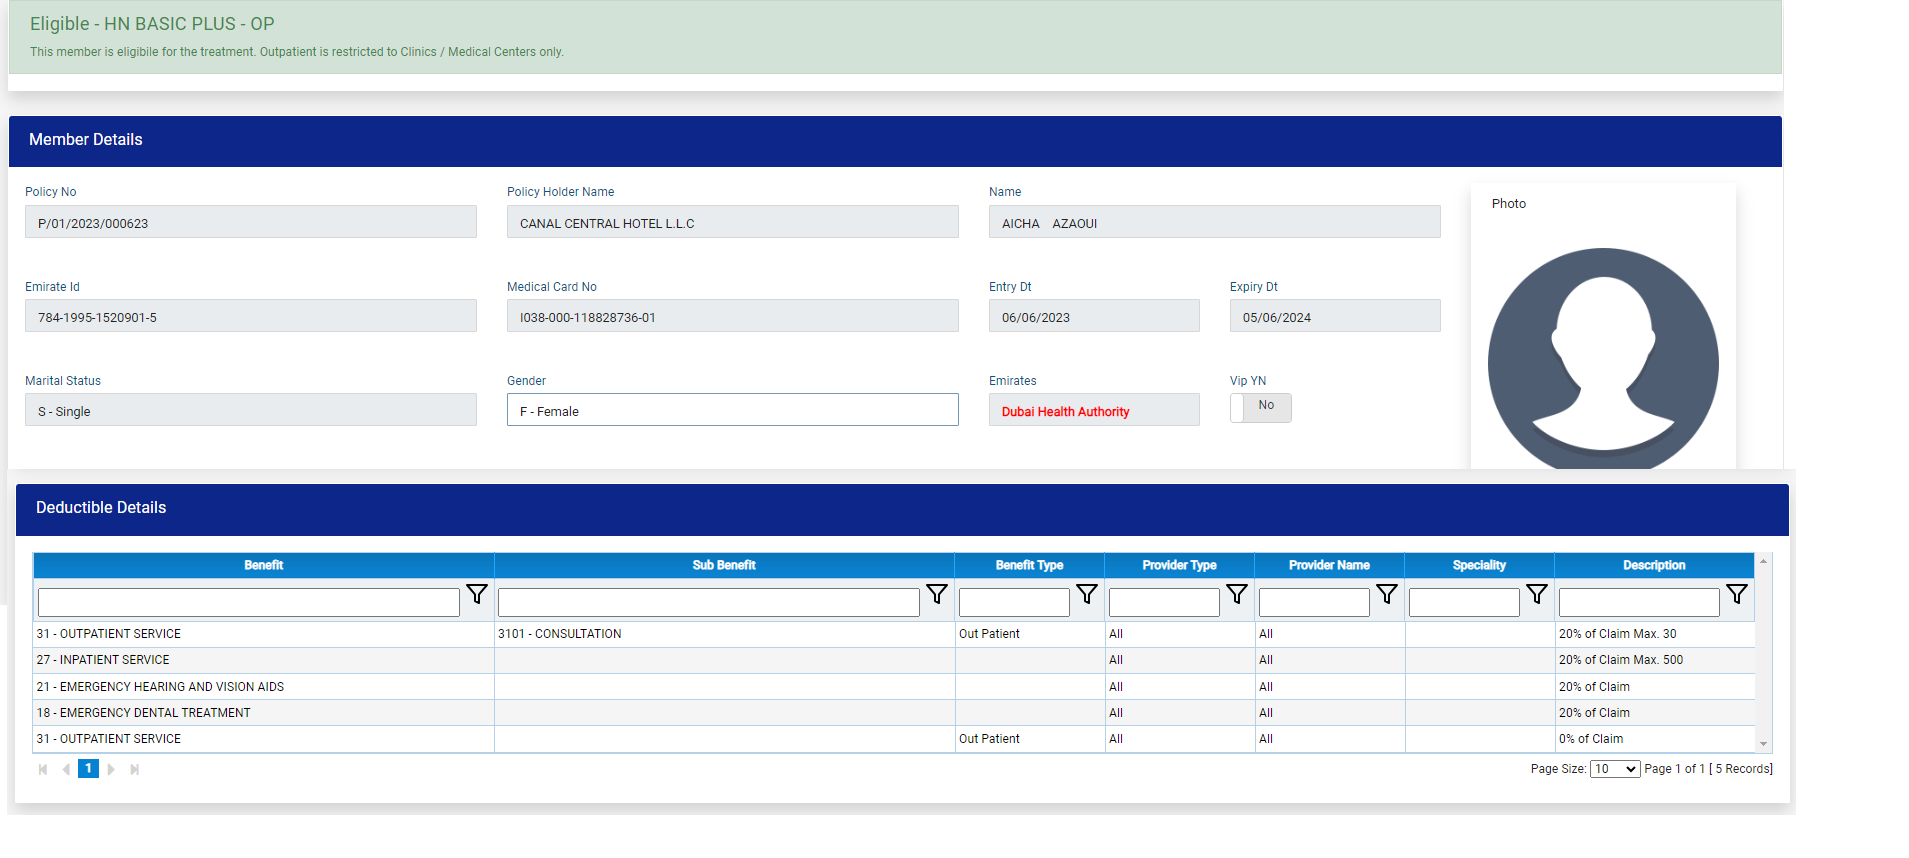Click the Provider Type filter funnel

1236,594
